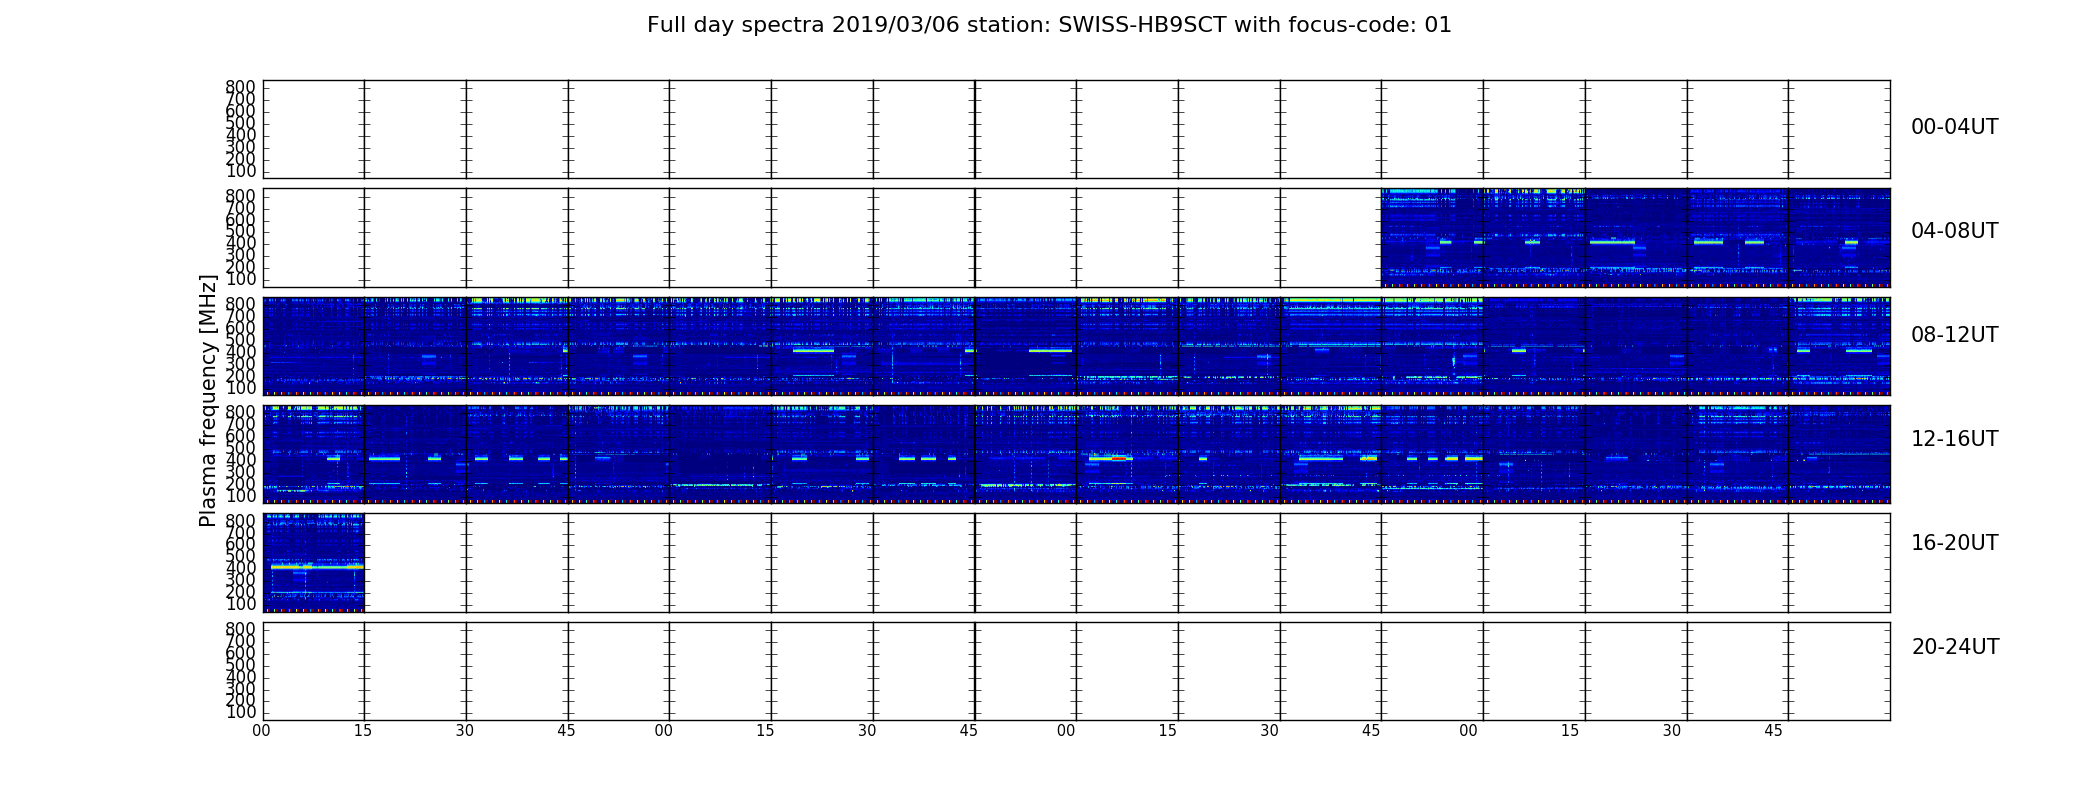This screenshot has height=800, width=2100.
Task: Click the 04-08UT spectrogram data region
Action: coord(1635,238)
